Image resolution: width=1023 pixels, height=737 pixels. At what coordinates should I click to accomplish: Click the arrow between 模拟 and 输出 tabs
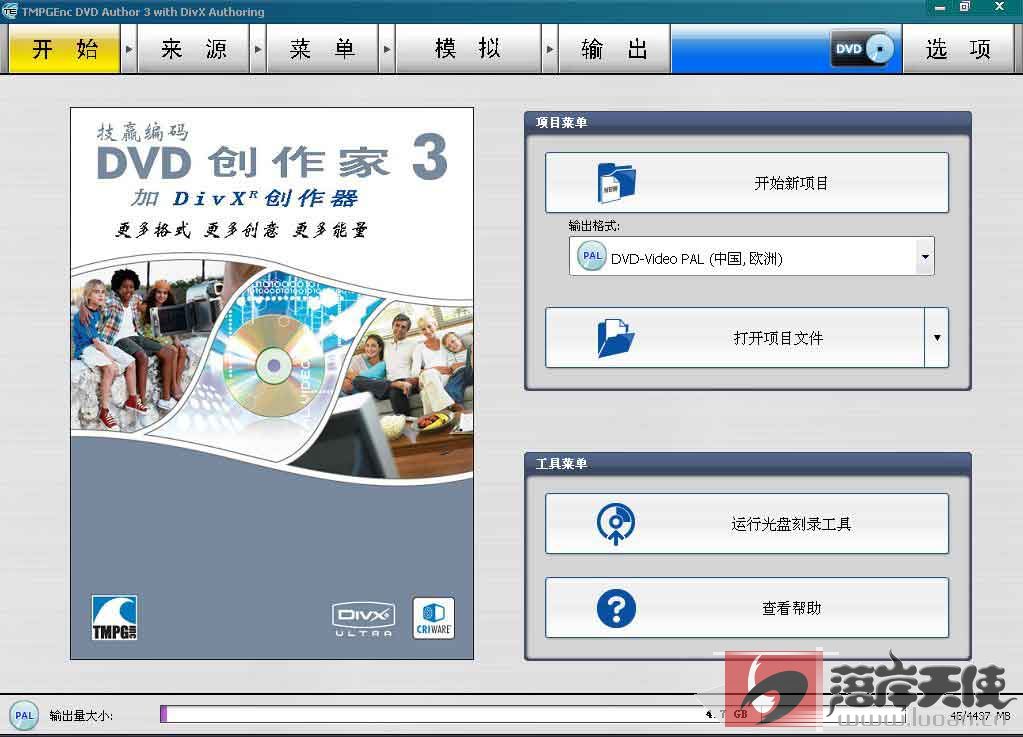pyautogui.click(x=549, y=49)
